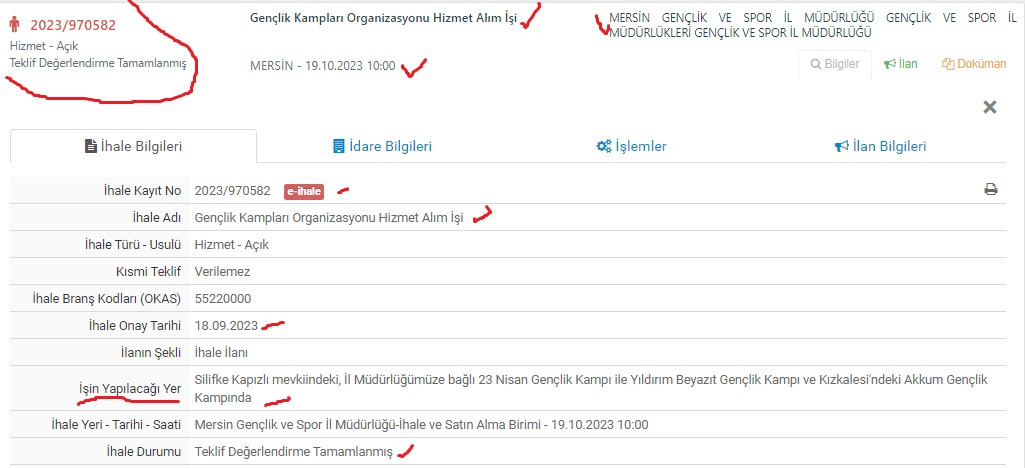
Task: Click the İhale Onay Tarihi label
Action: 135,326
